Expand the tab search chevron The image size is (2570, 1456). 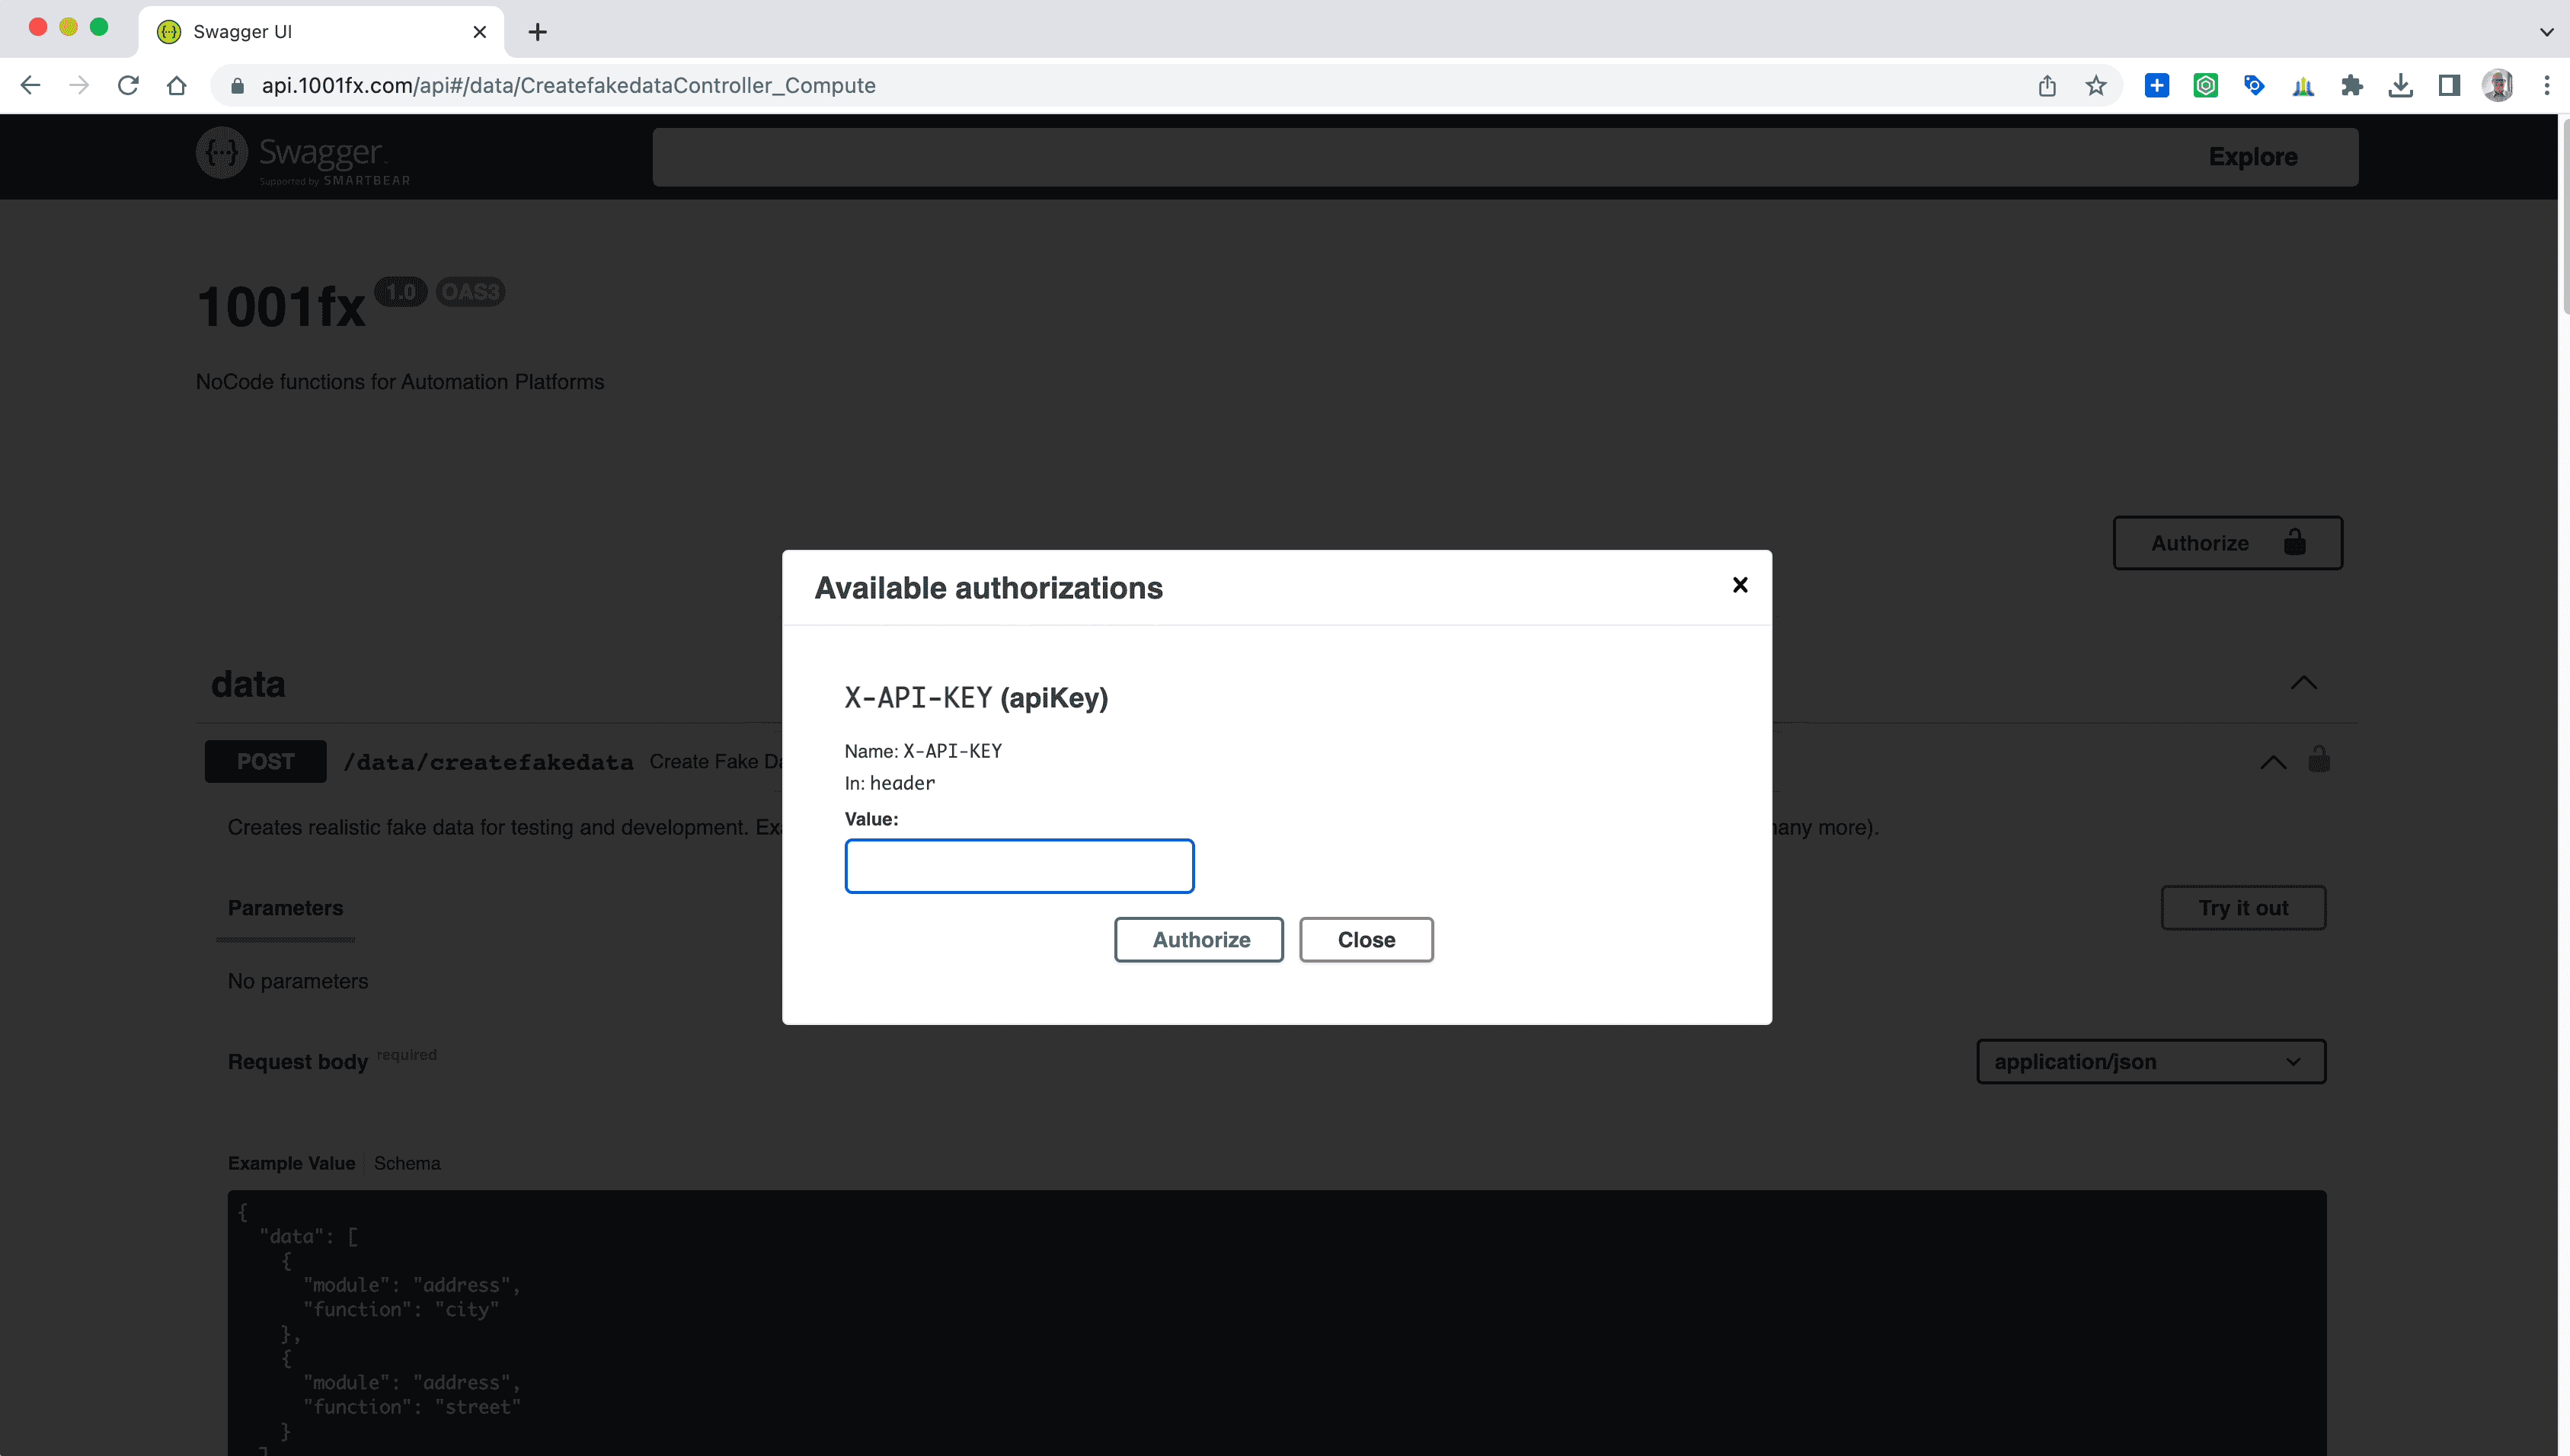(2546, 32)
